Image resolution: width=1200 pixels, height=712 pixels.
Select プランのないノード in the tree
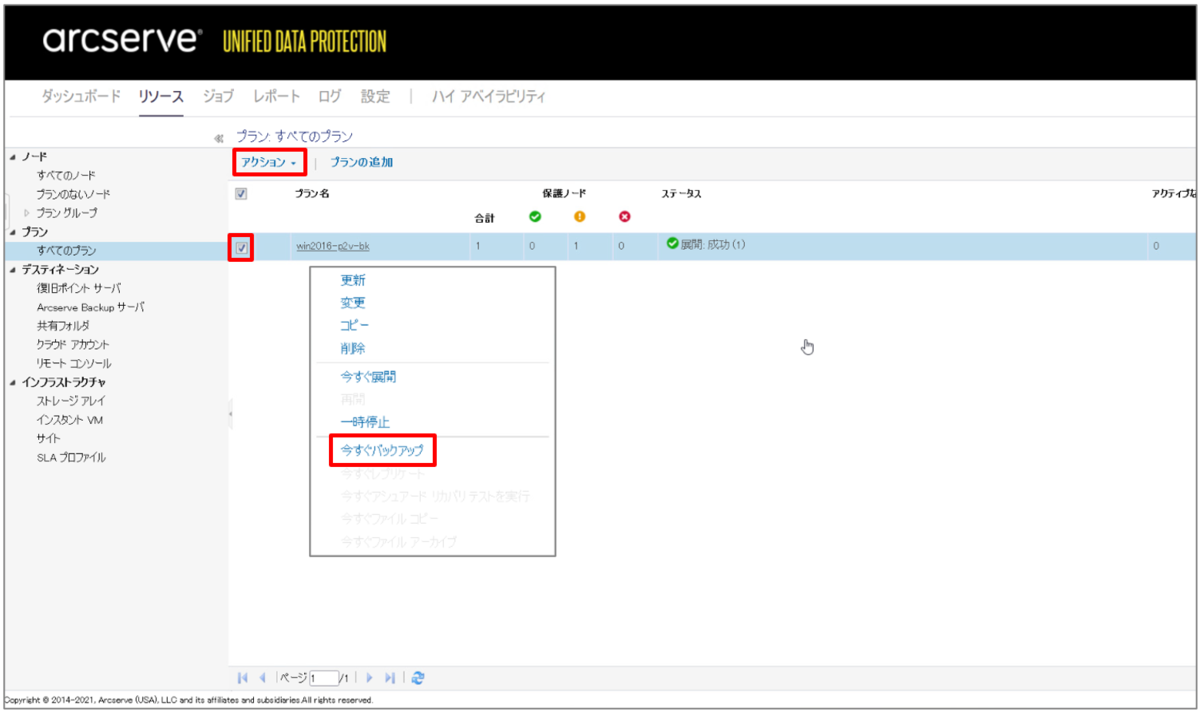pyautogui.click(x=73, y=194)
